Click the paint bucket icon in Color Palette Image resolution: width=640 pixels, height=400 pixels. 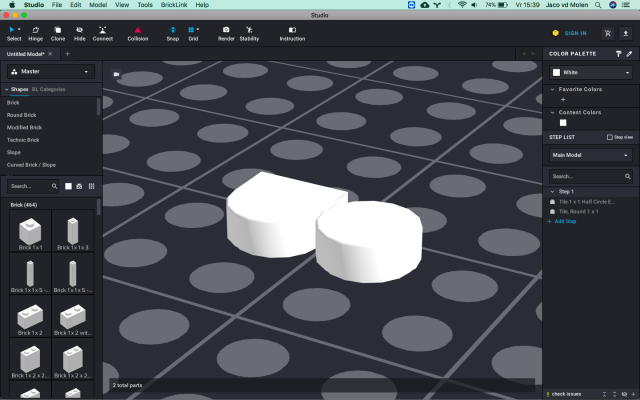pos(616,53)
